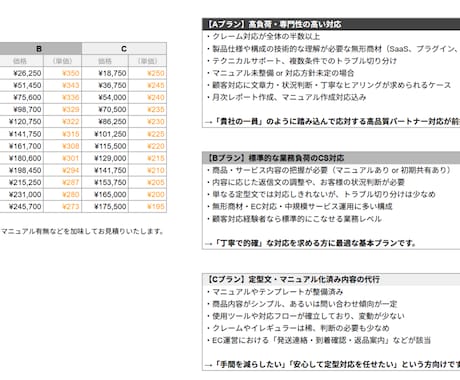Click cell containing ¥36,750
Viewport: 460px width, 380px height.
(105, 85)
